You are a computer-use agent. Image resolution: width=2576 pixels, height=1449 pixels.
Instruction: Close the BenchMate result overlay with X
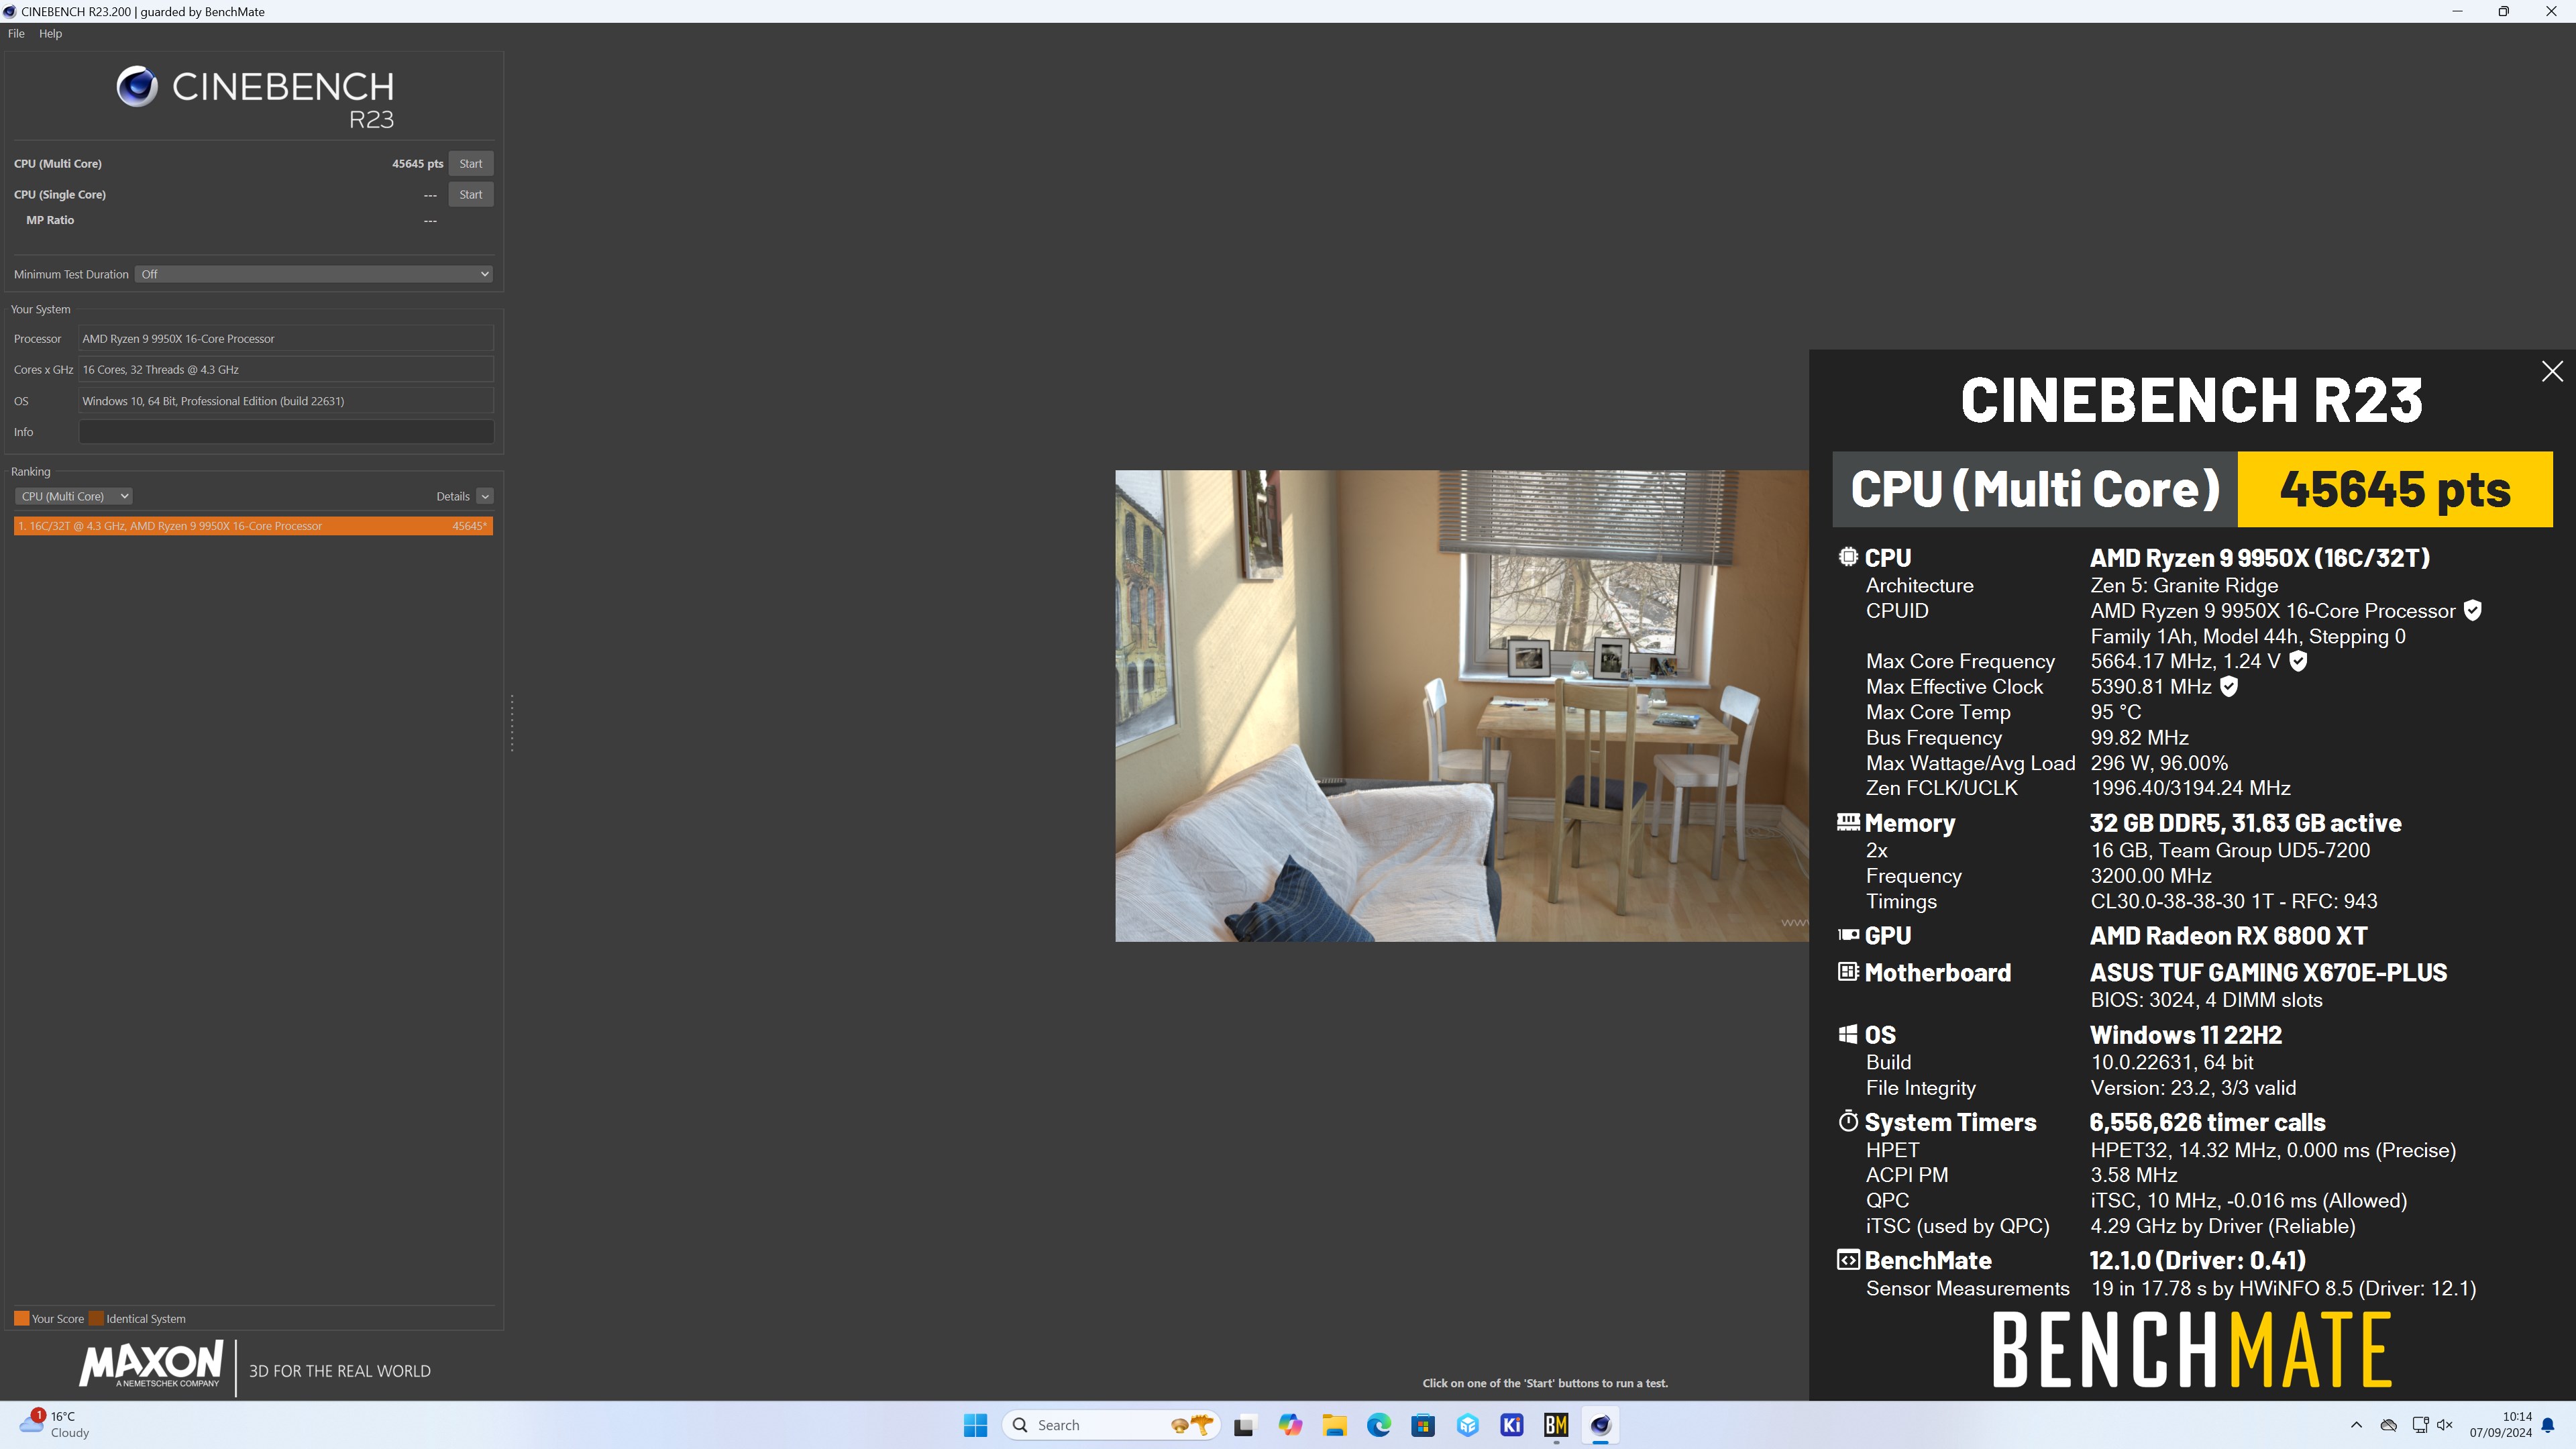pos(2552,371)
